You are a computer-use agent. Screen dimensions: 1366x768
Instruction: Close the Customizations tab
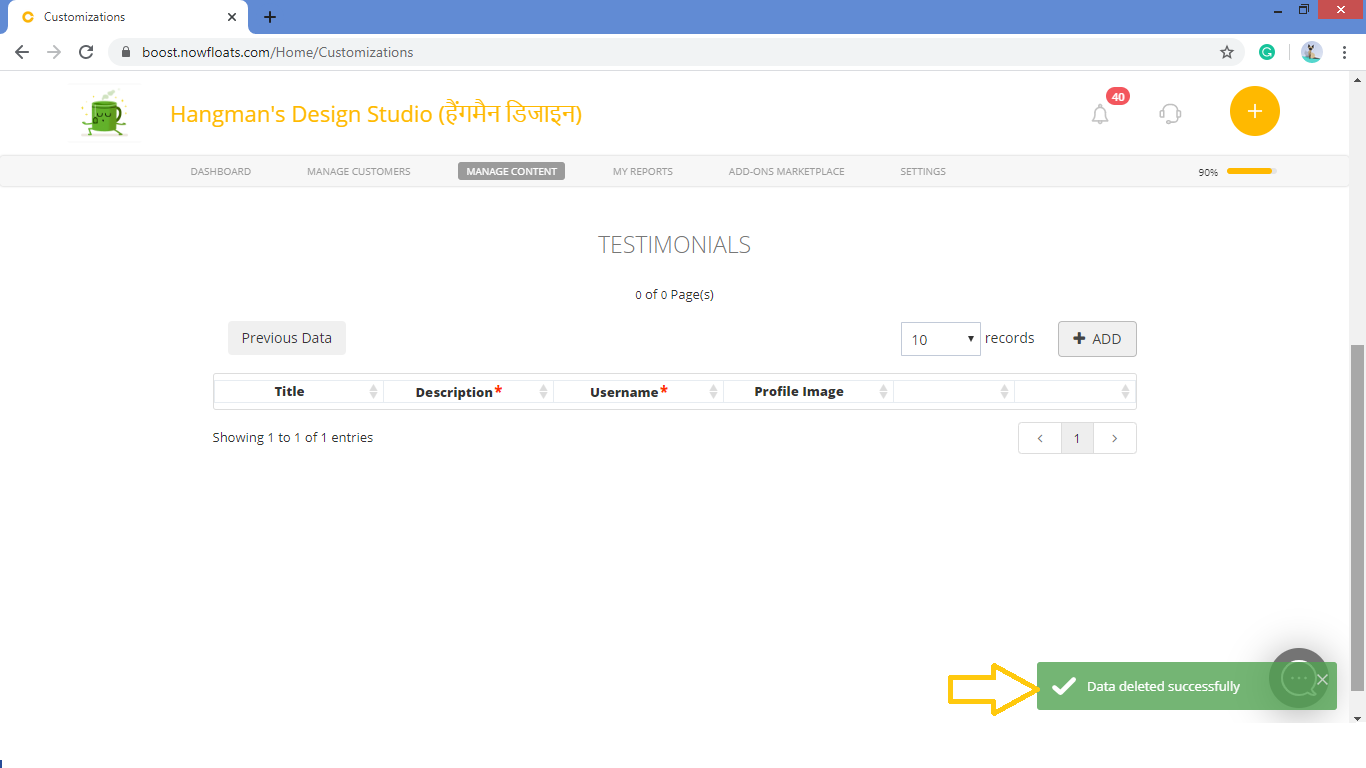[x=232, y=17]
